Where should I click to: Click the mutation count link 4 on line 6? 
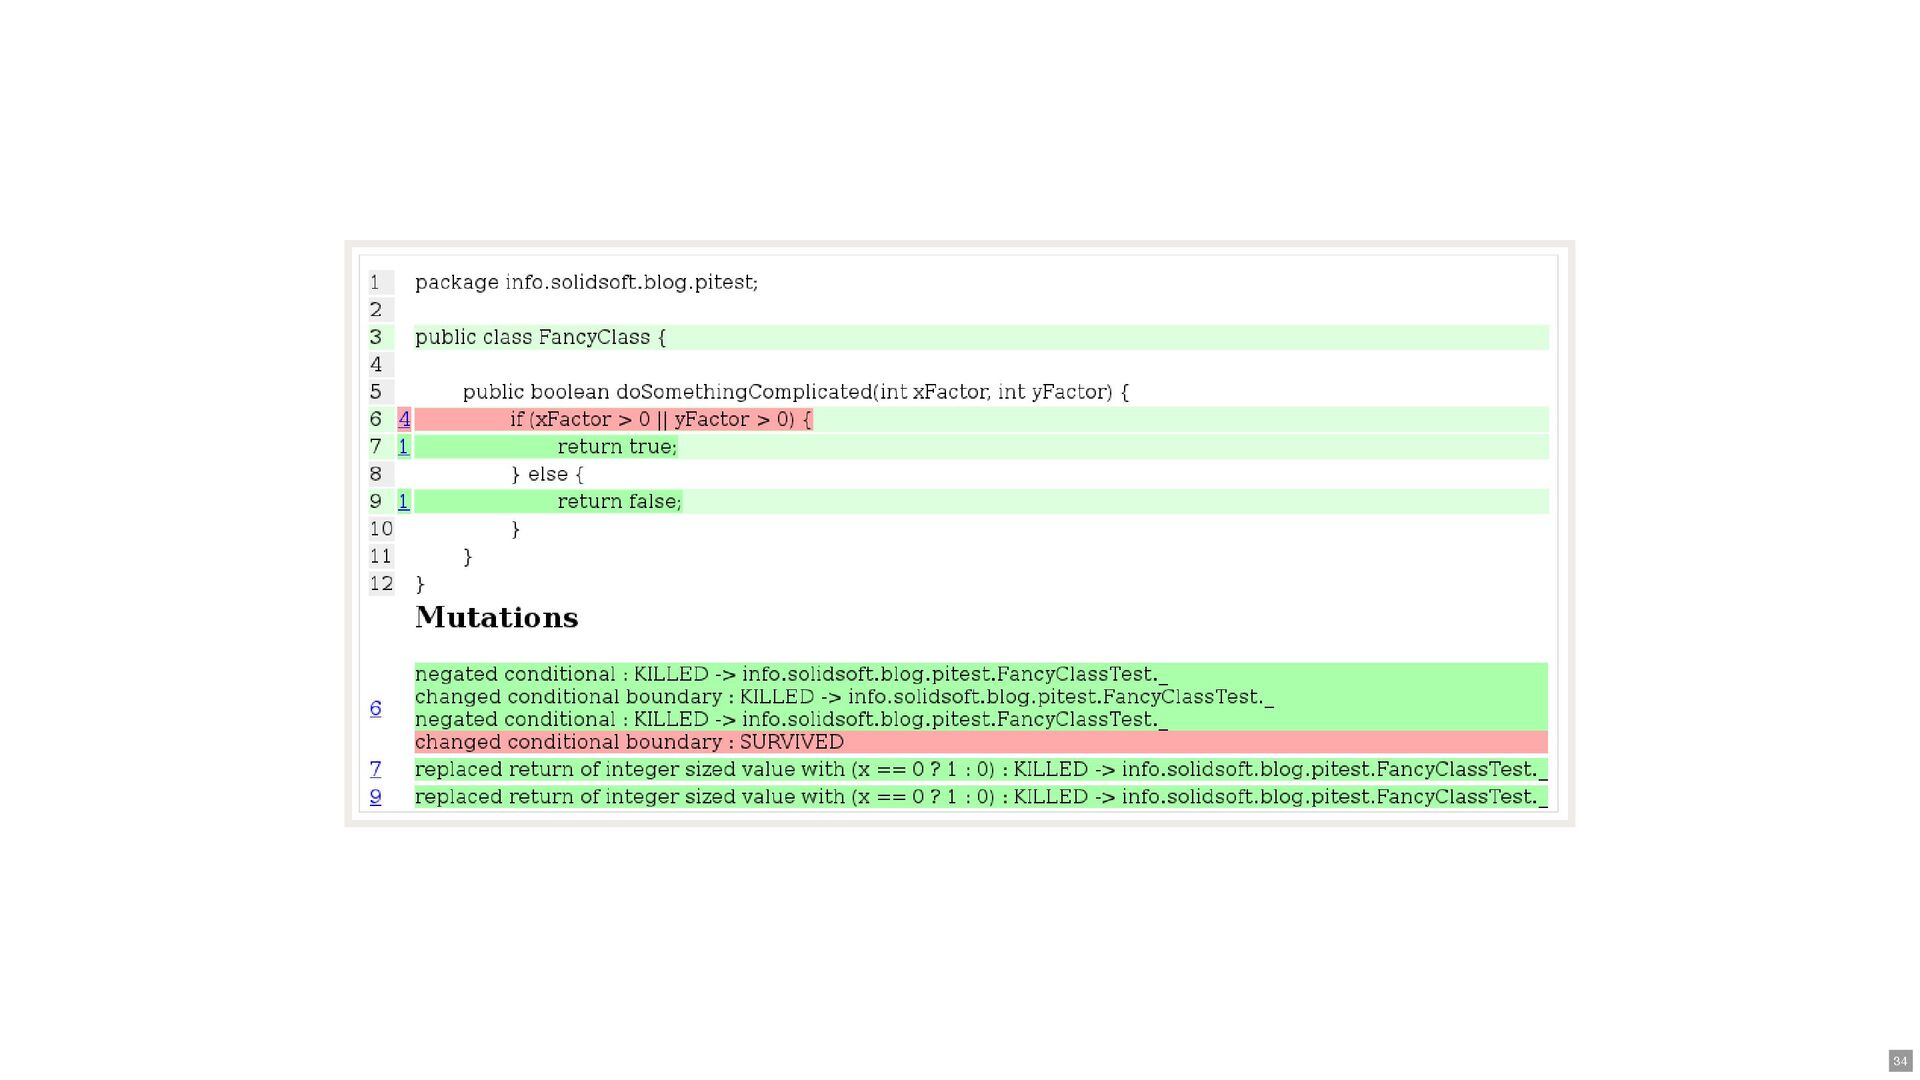point(404,419)
